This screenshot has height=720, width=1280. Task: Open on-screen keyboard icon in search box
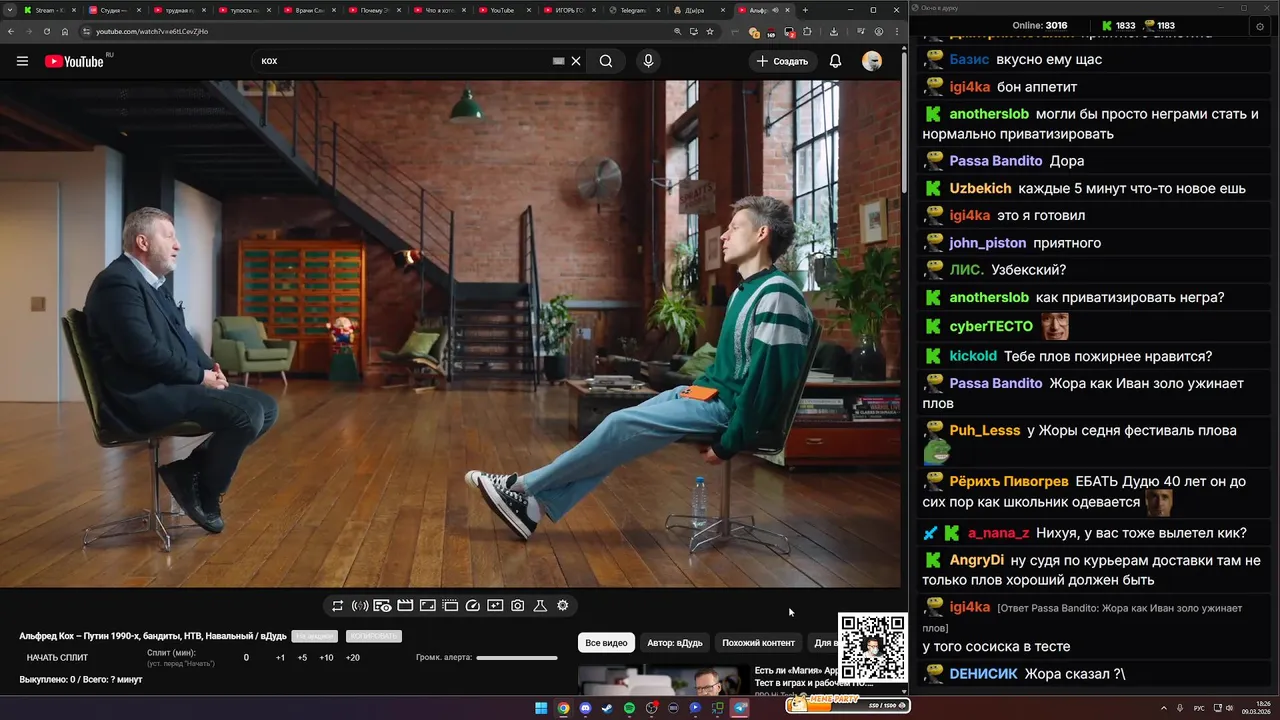(x=559, y=61)
